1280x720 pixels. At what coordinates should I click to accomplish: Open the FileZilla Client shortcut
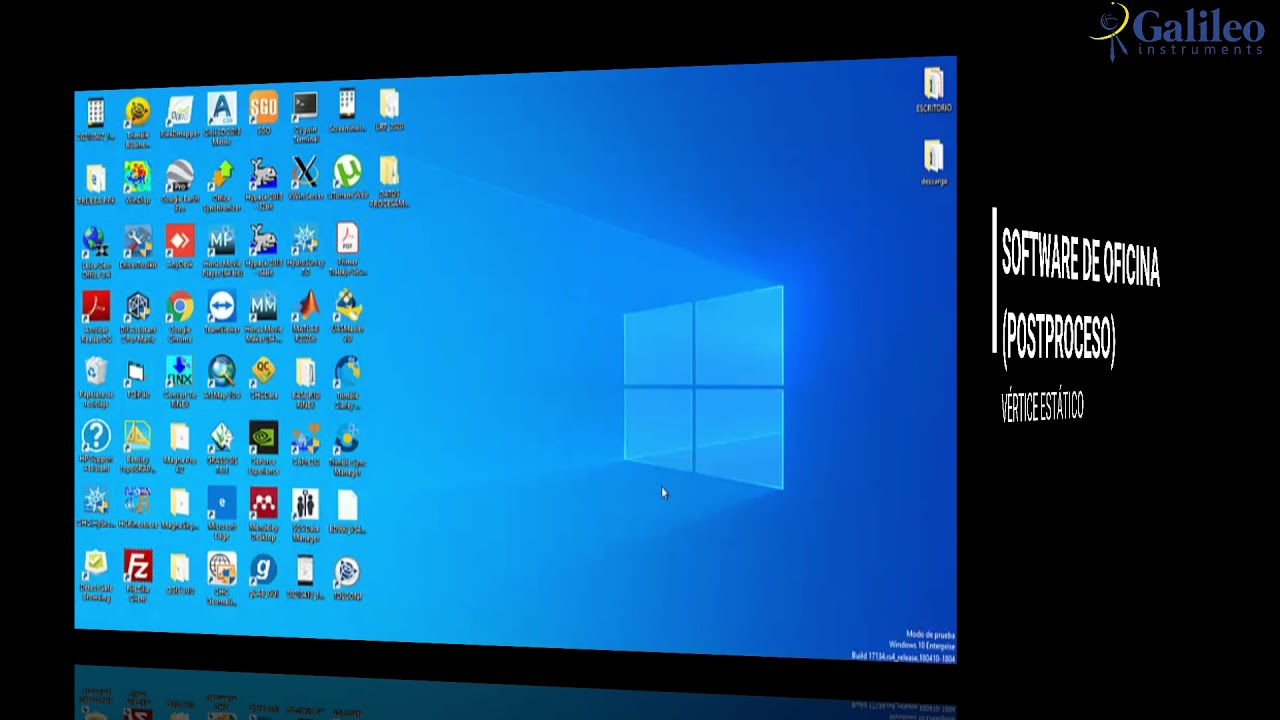(x=138, y=576)
